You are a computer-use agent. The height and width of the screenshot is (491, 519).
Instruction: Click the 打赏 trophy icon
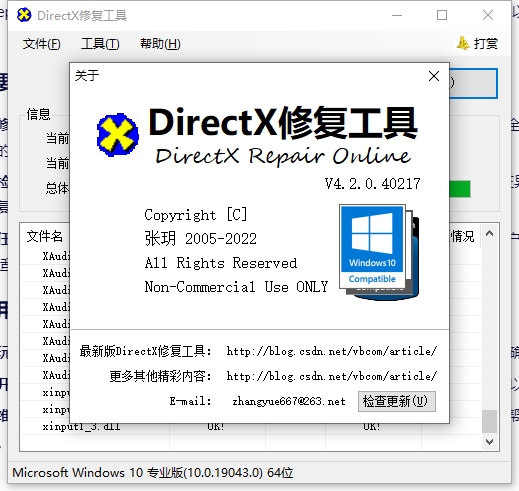(x=463, y=43)
